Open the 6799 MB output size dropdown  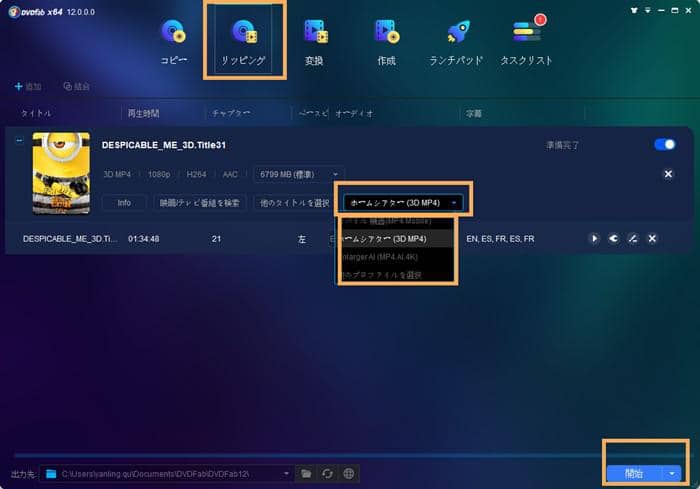click(299, 174)
